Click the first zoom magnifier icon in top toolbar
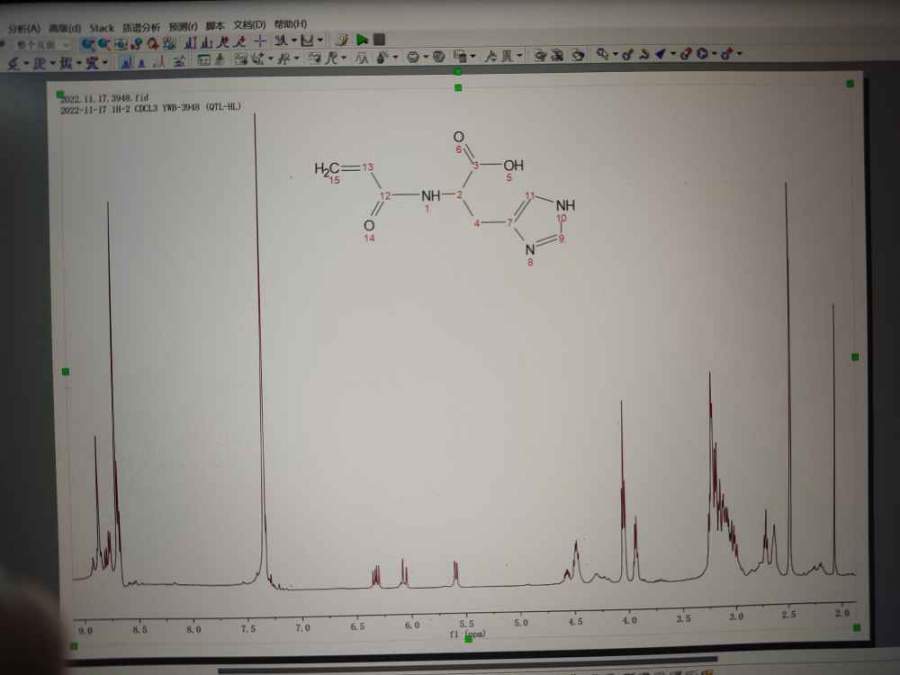Viewport: 900px width, 675px height. pos(88,43)
